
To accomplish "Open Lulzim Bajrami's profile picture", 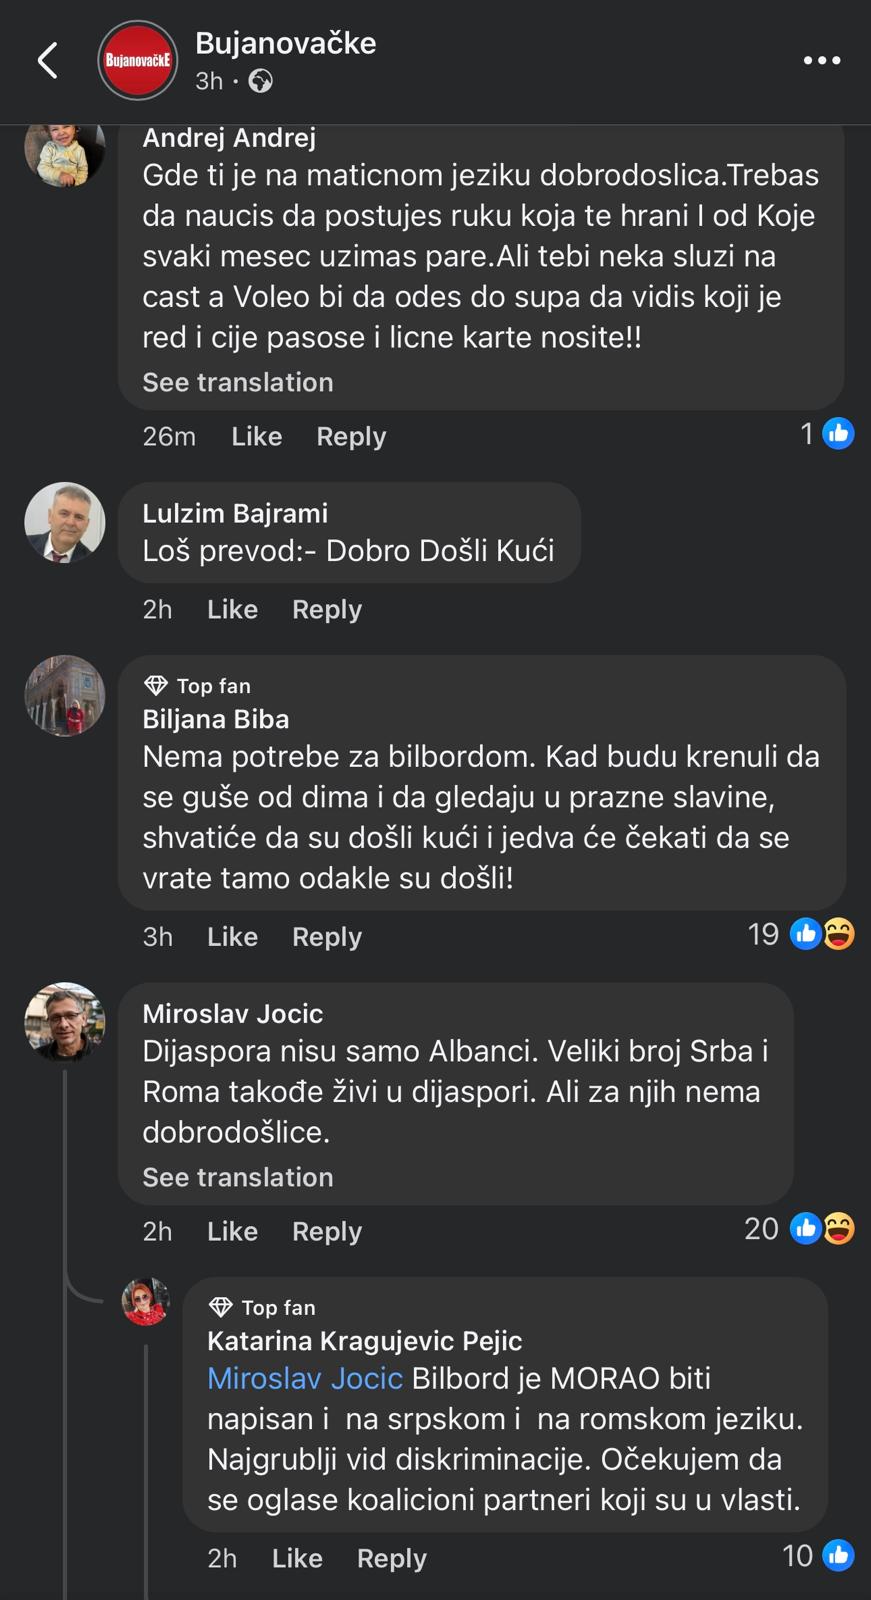I will [65, 523].
